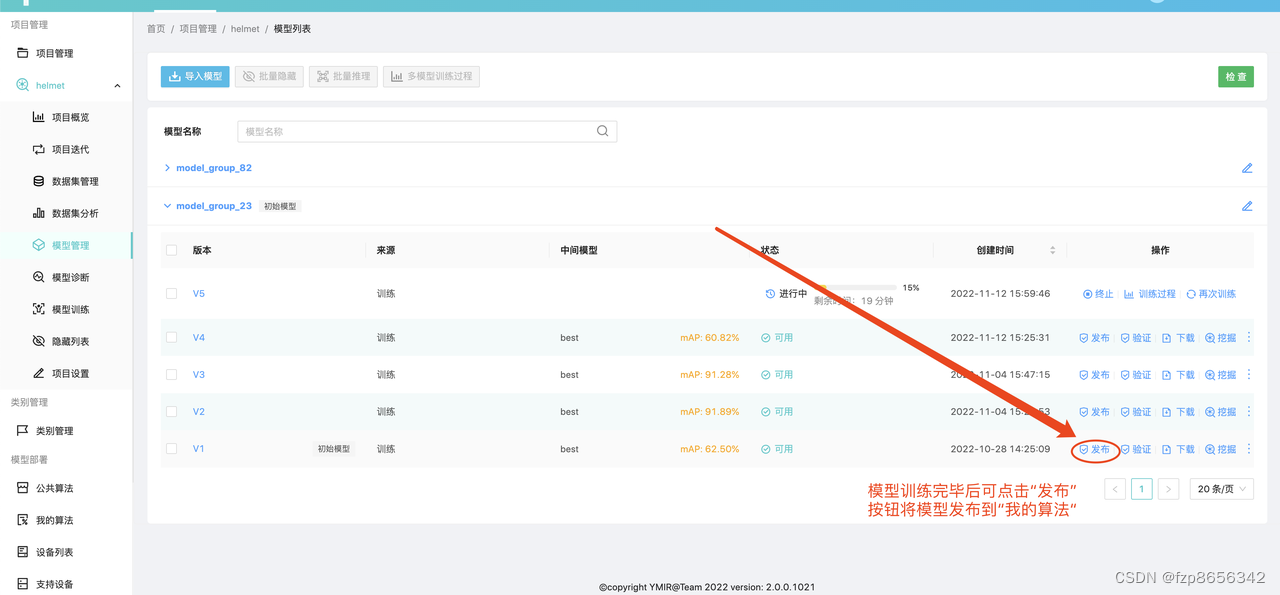Collapse the model_group_23 group
The width and height of the screenshot is (1280, 595).
pos(167,206)
